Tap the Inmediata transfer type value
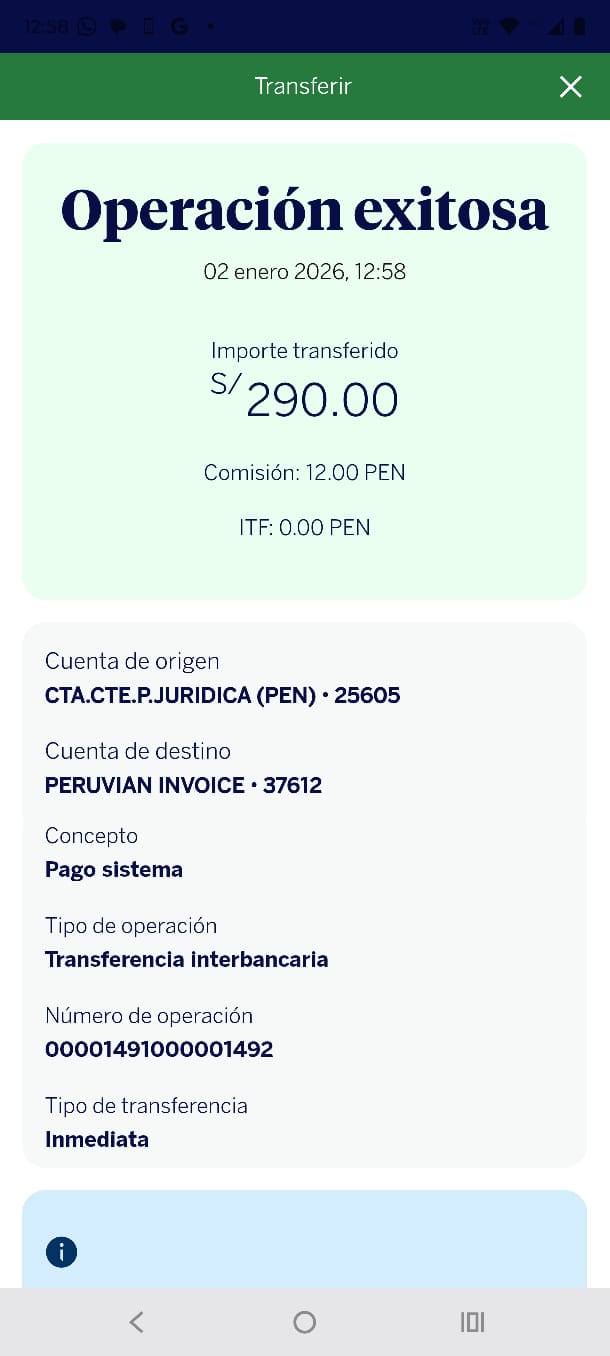Screen dimensions: 610x1356 pos(97,1140)
